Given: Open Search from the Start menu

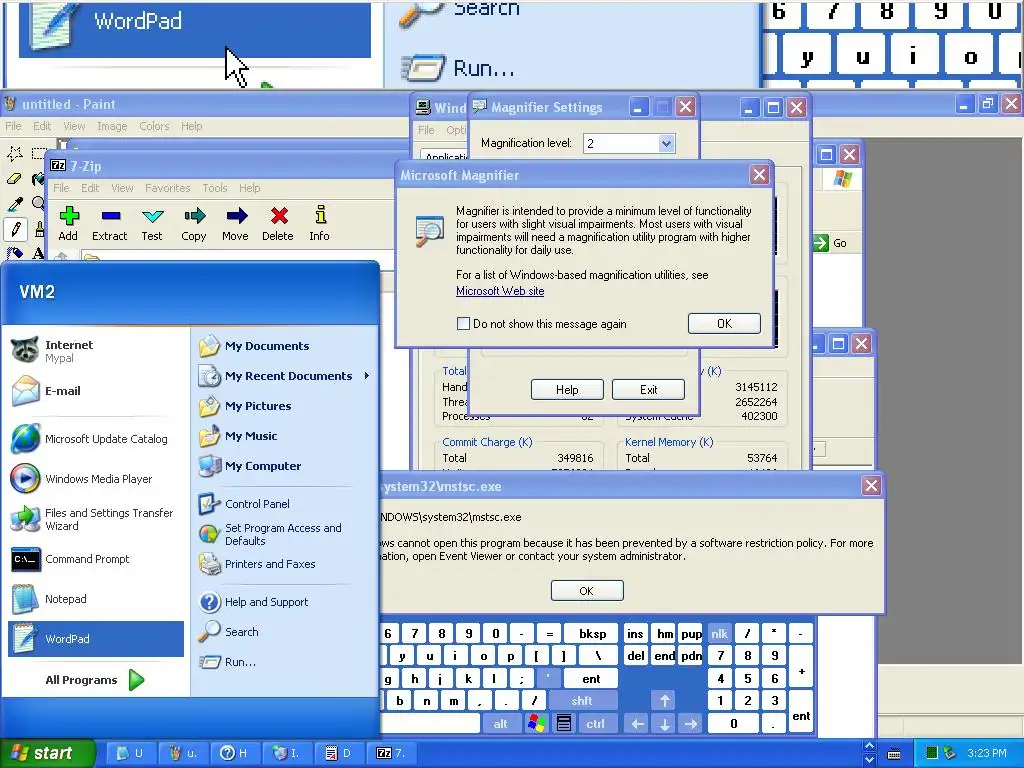Looking at the screenshot, I should [285, 632].
